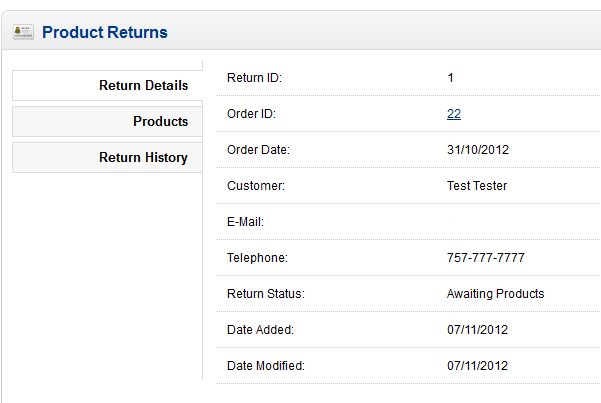Click the Customer label
601x403 pixels.
pyautogui.click(x=256, y=186)
